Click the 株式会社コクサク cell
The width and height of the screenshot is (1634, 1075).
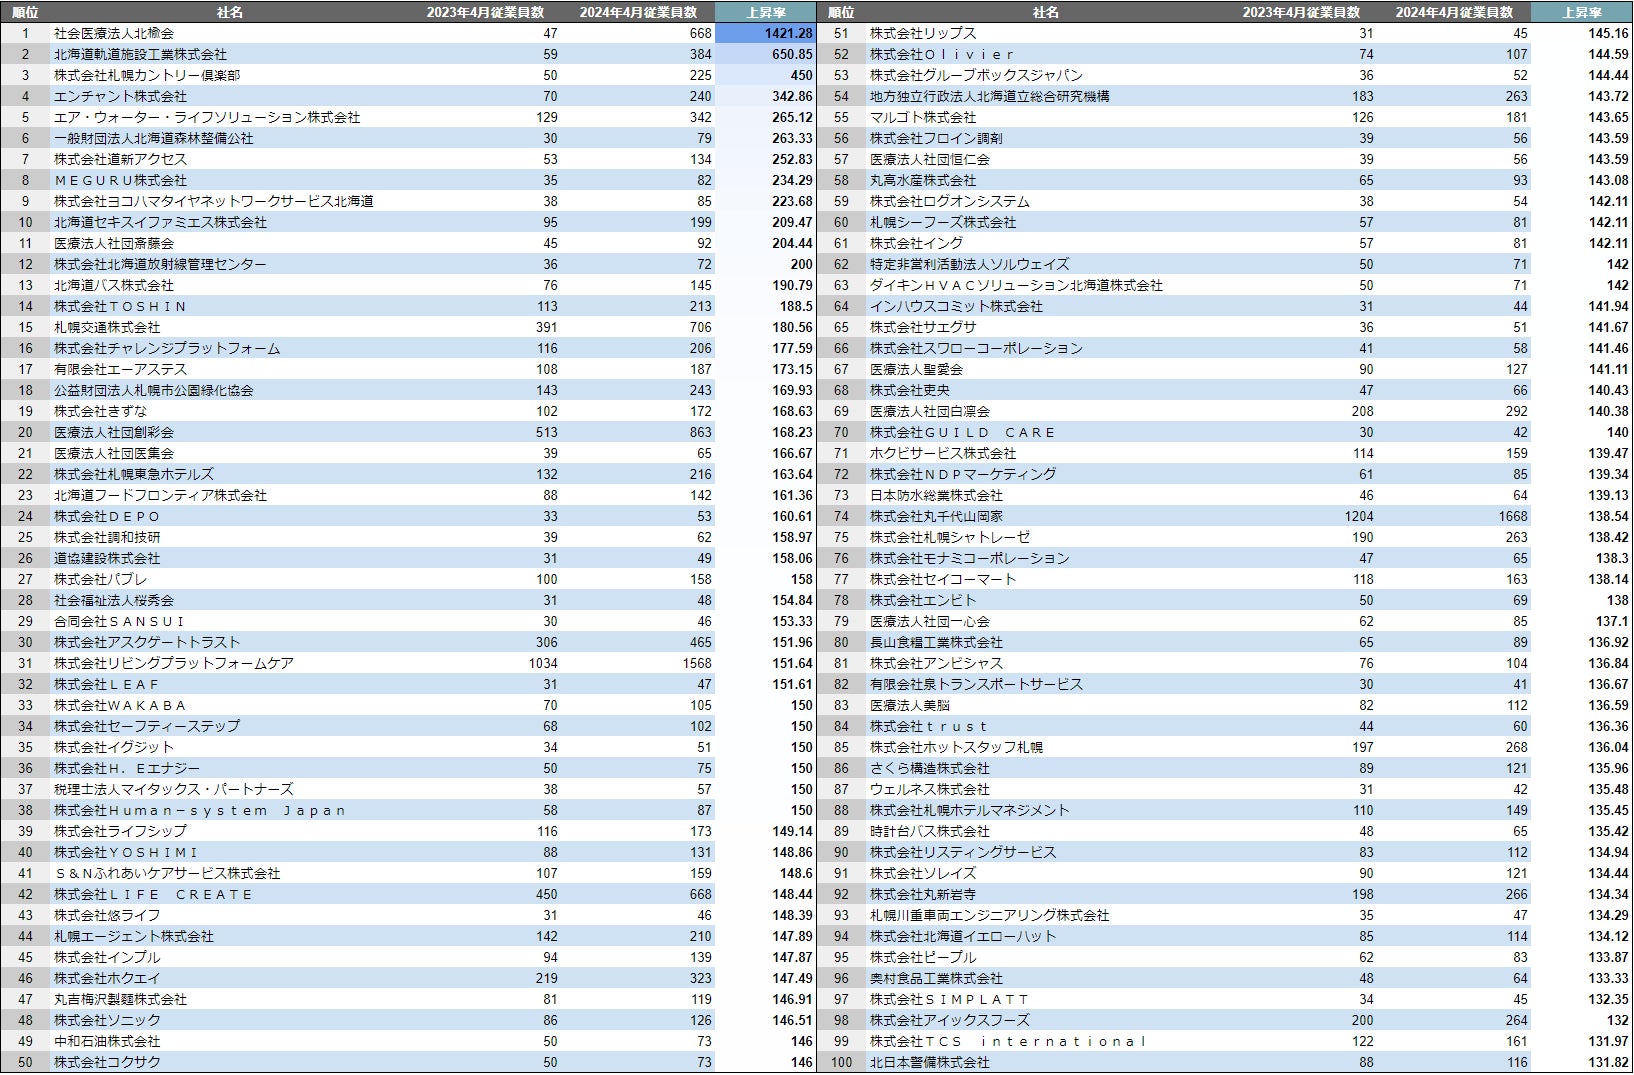click(107, 1062)
